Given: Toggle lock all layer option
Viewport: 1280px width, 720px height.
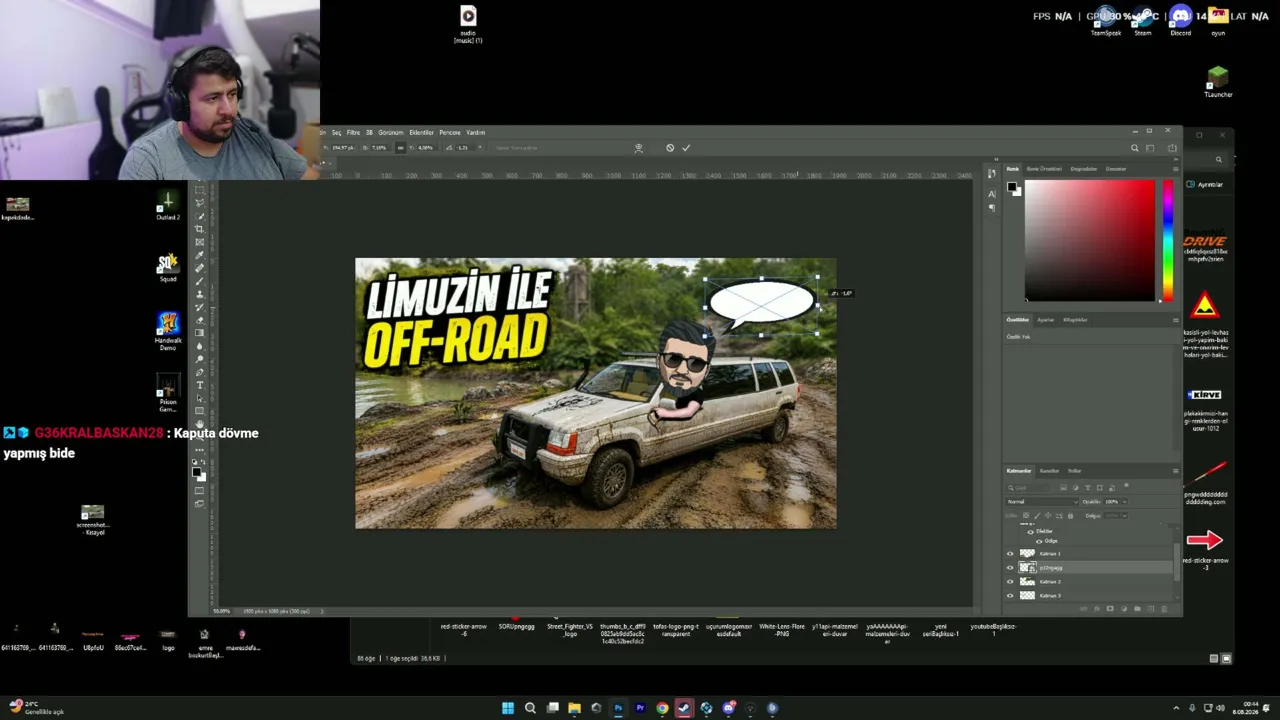Looking at the screenshot, I should click(1070, 516).
